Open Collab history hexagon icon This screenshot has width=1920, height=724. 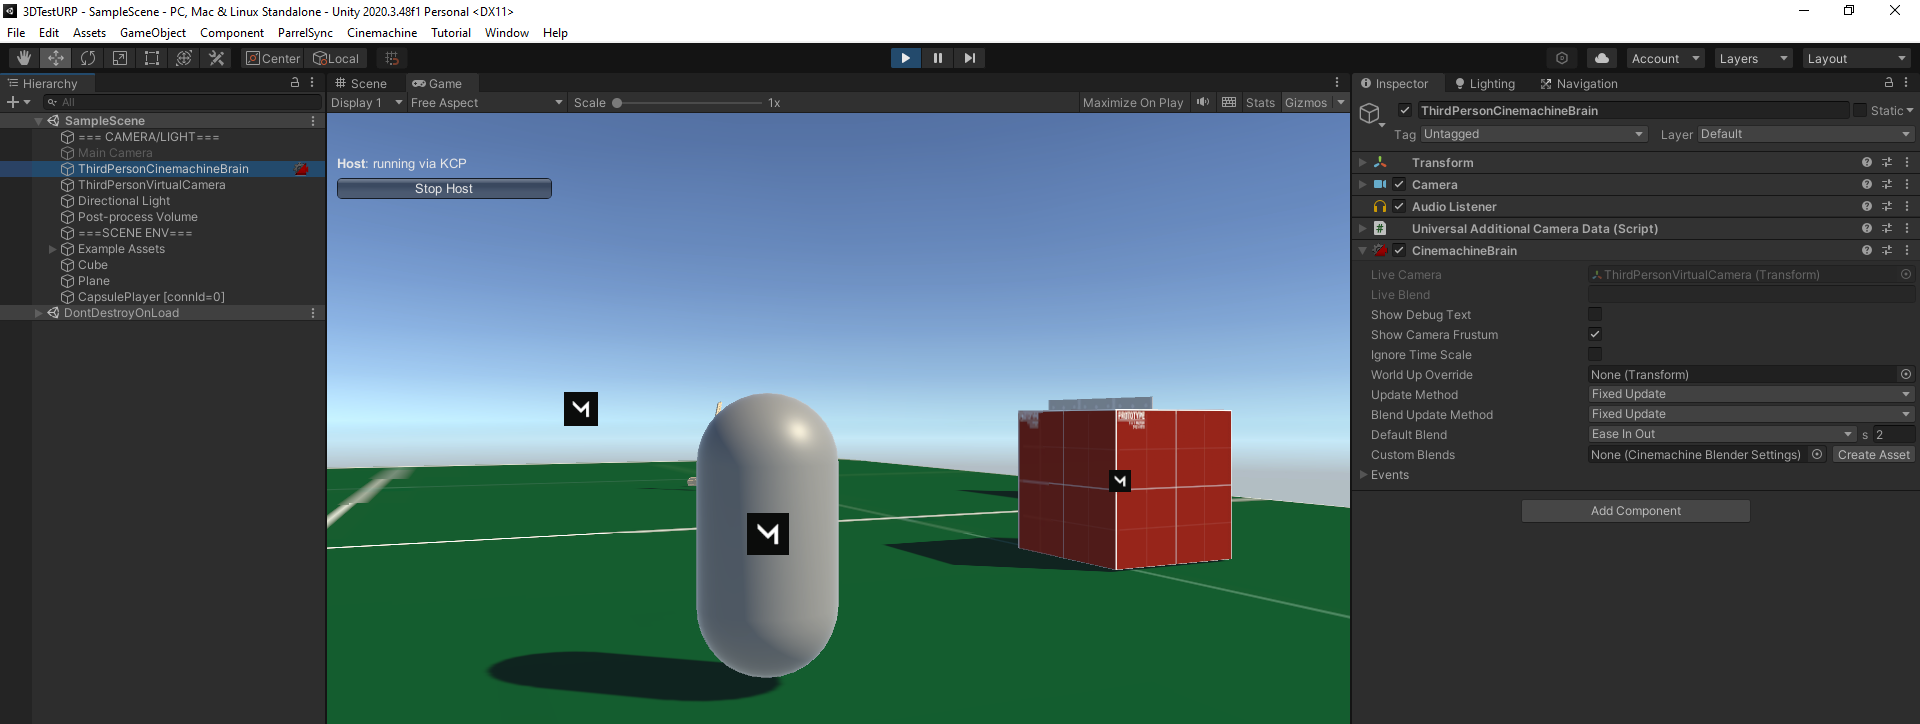(x=1562, y=58)
